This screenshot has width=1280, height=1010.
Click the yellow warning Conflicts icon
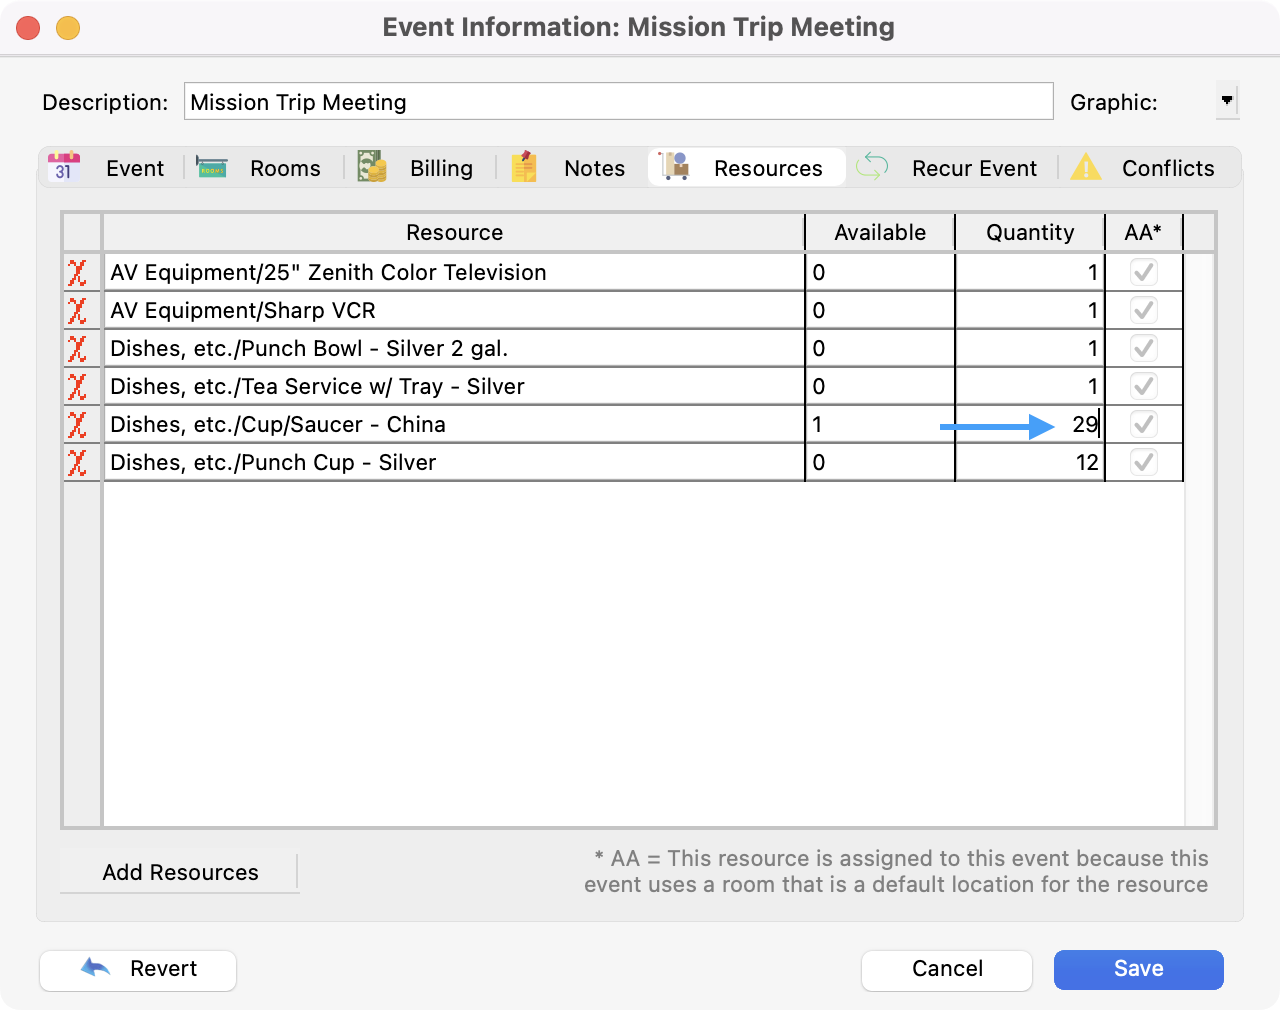1086,167
